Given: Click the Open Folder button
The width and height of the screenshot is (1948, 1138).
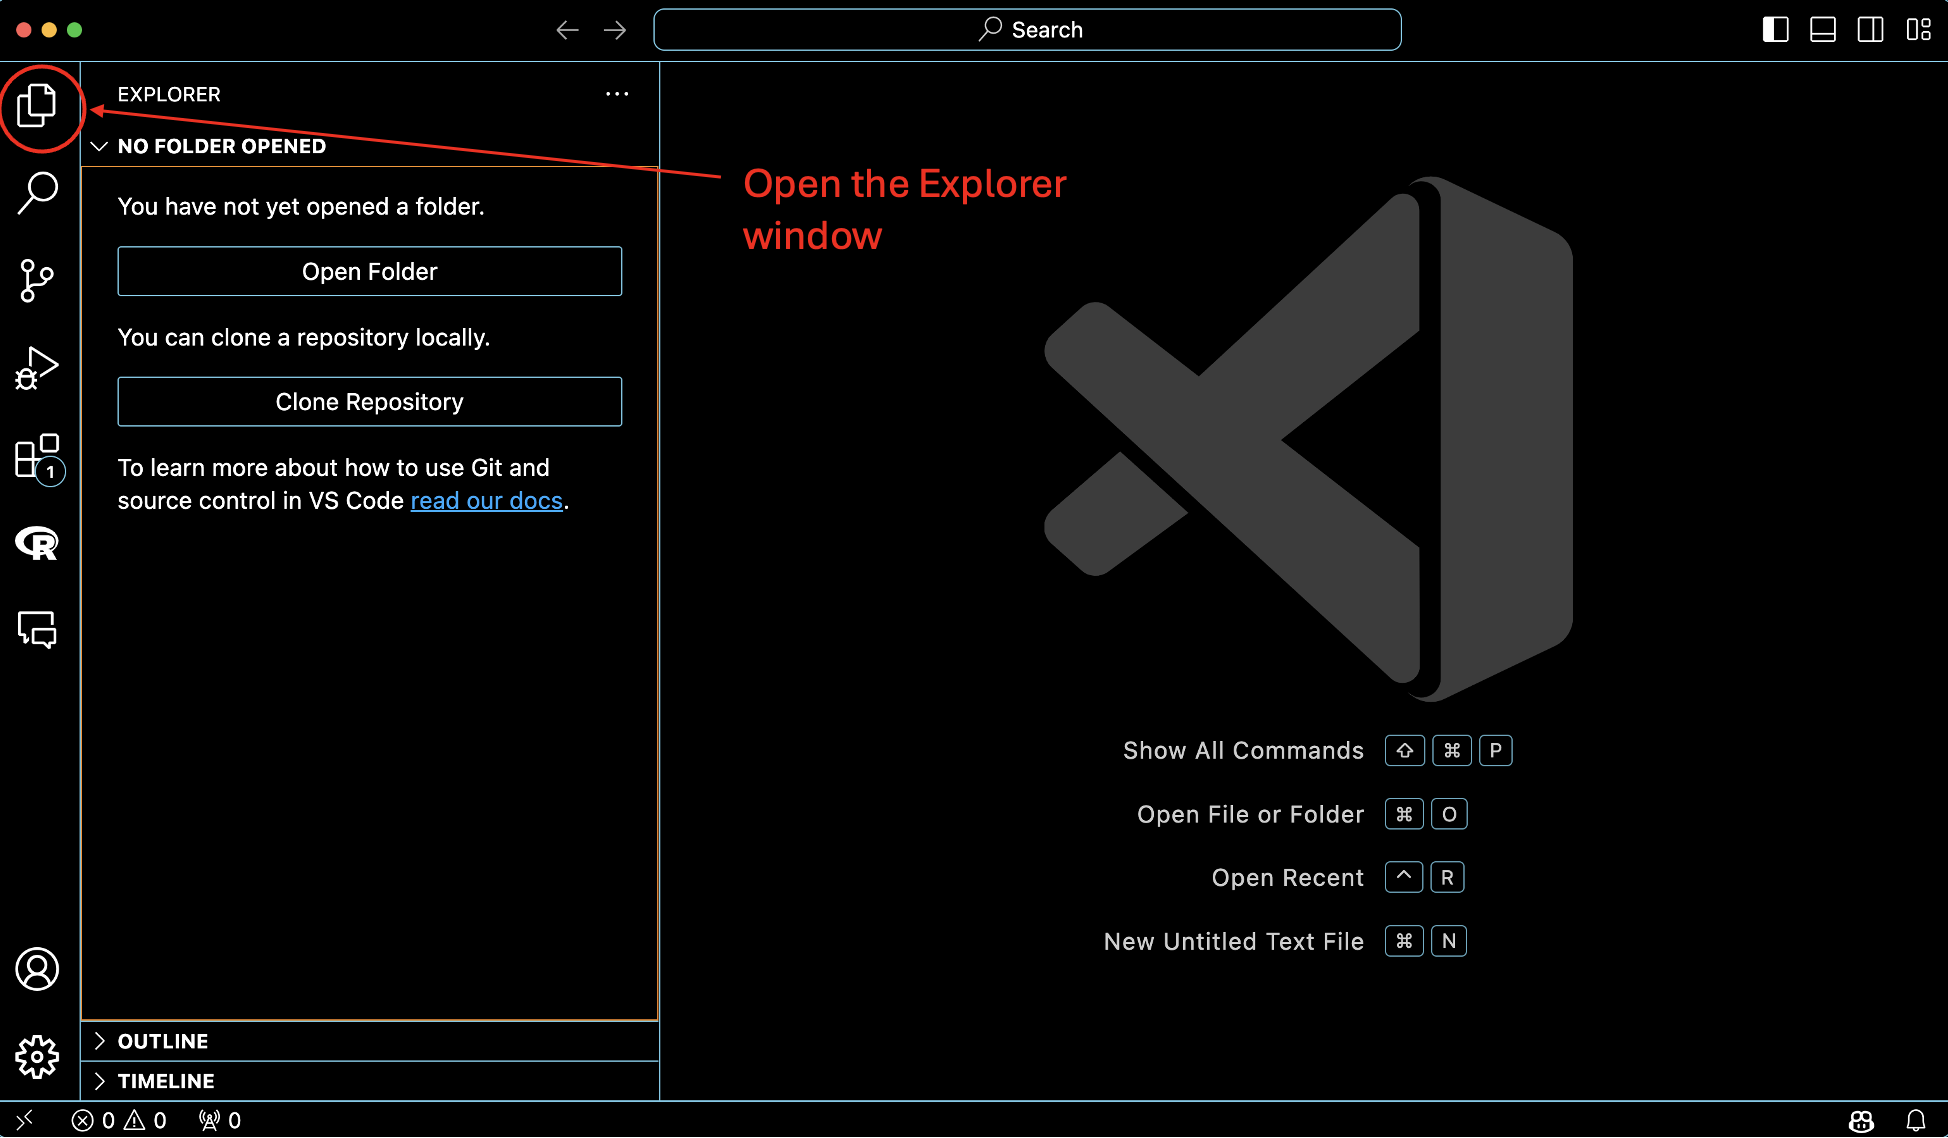Looking at the screenshot, I should 370,271.
